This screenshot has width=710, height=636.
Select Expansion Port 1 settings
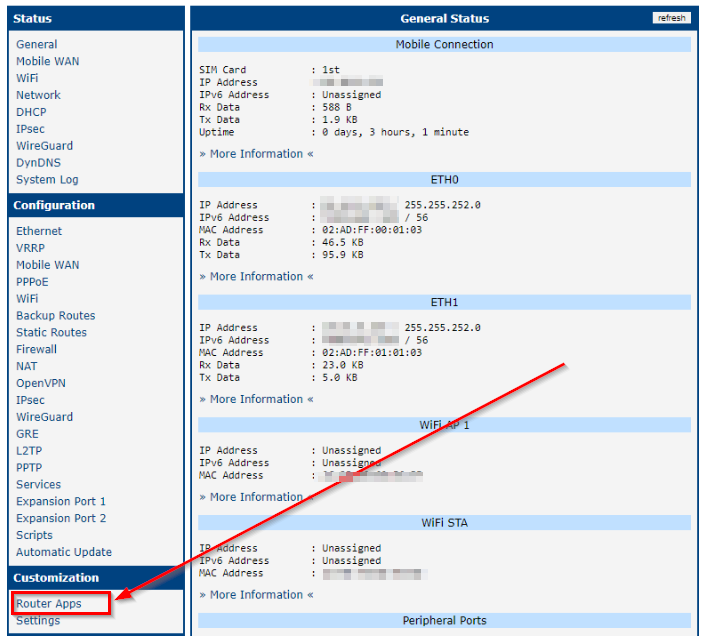pos(60,502)
